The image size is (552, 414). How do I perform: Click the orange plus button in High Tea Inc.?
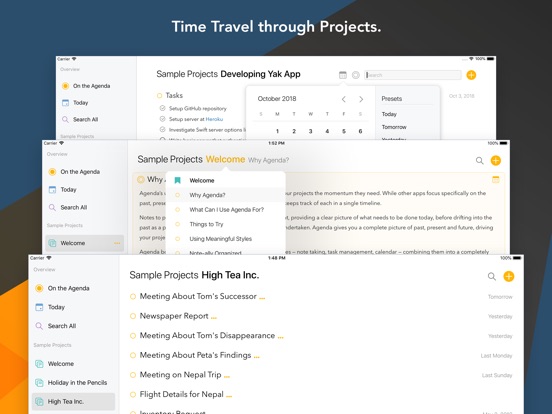(x=509, y=276)
